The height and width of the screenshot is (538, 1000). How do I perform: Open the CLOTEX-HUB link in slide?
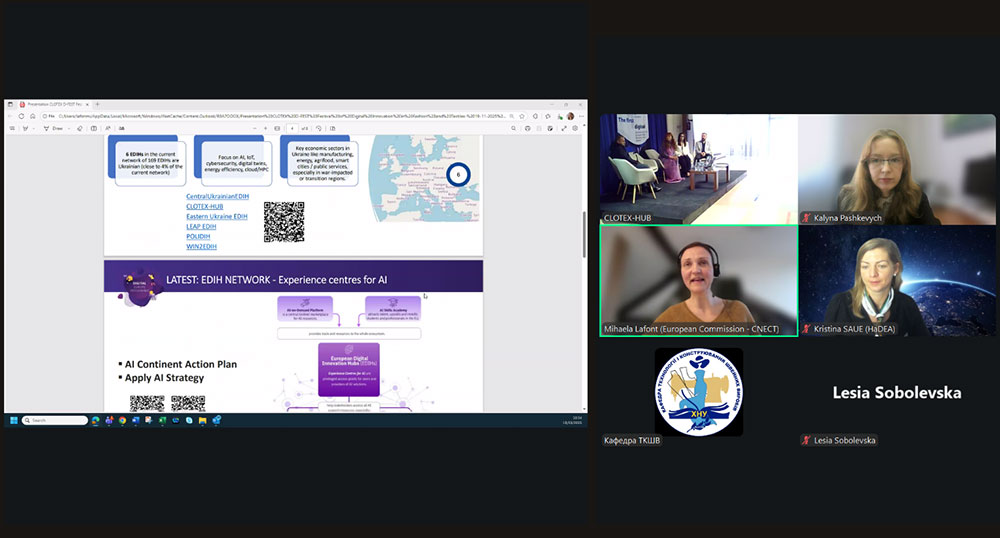tap(204, 206)
